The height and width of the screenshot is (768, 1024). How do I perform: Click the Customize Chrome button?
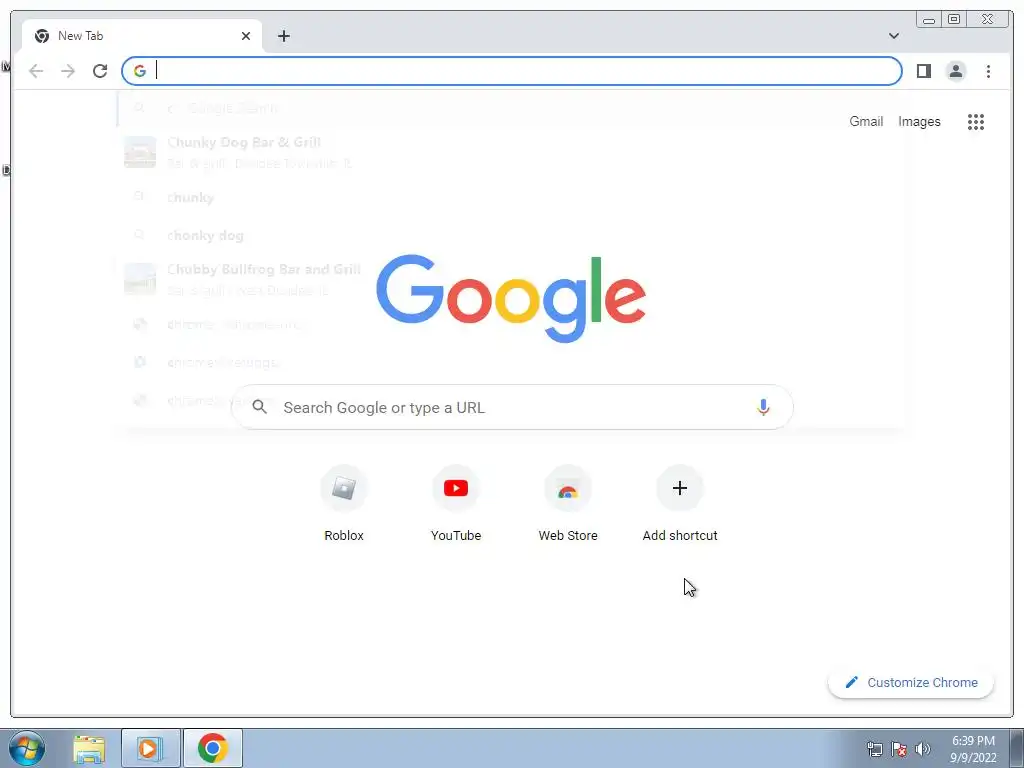[911, 682]
